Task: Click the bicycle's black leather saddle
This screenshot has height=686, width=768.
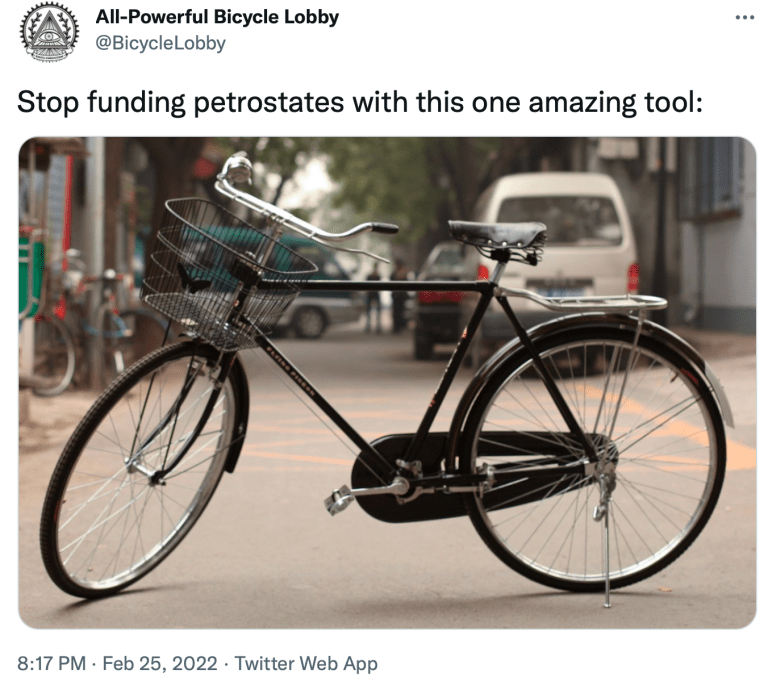Action: click(498, 235)
